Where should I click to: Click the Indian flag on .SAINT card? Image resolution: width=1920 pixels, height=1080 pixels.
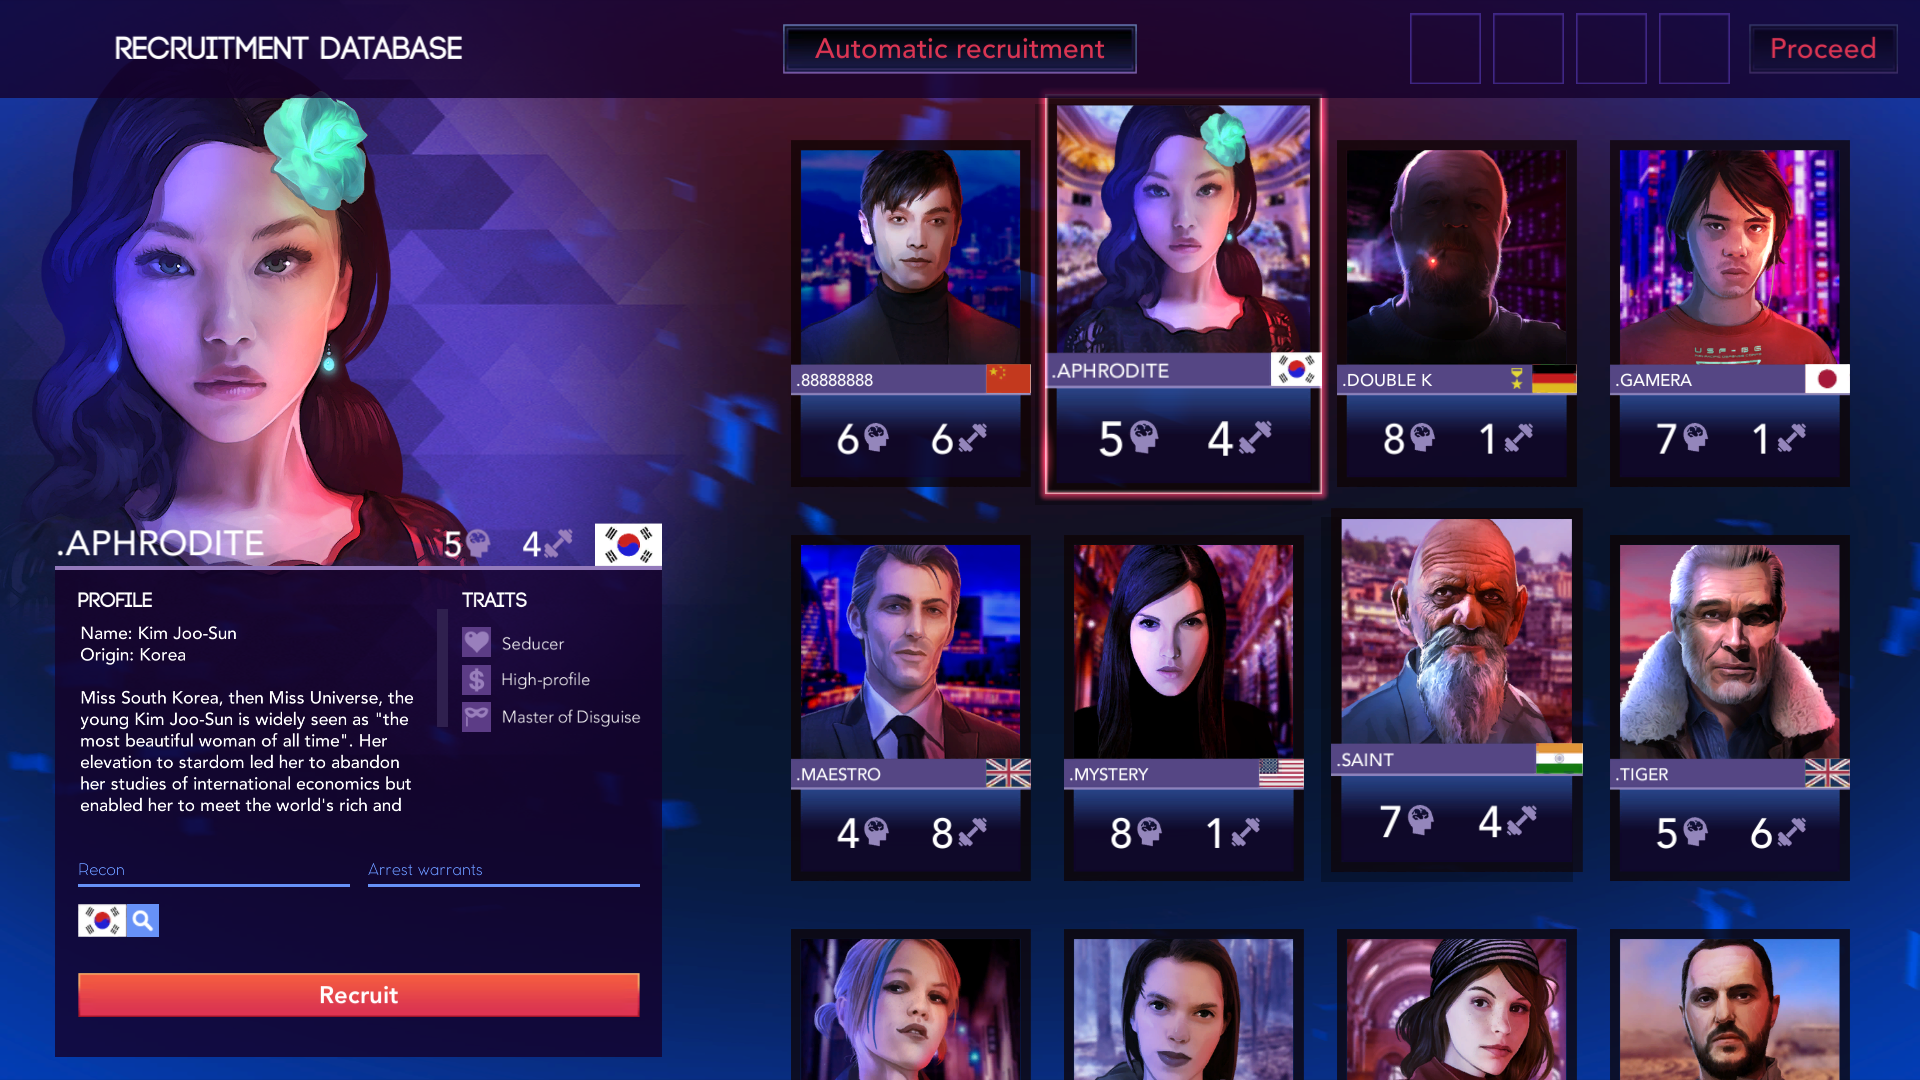coord(1559,759)
